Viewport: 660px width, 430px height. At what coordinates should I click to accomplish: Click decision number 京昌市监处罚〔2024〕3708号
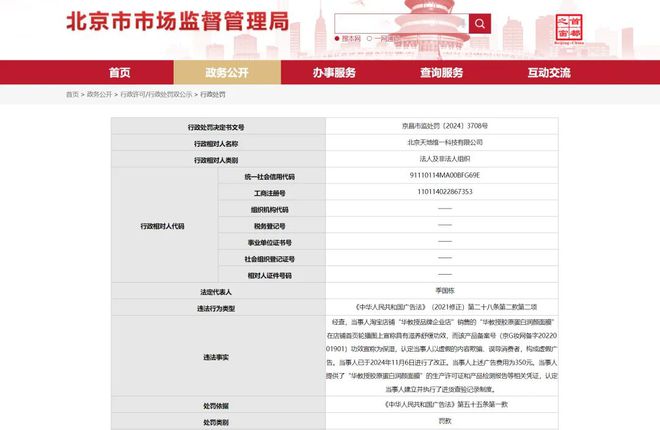pos(444,126)
